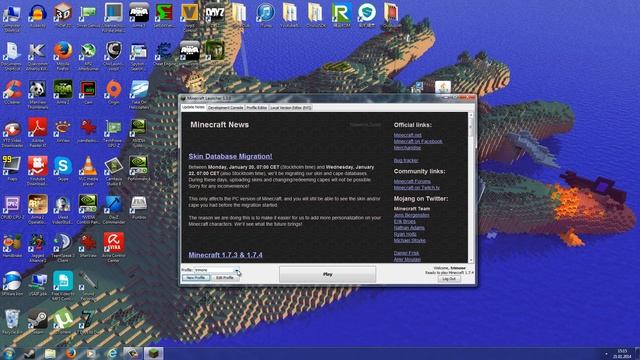Image resolution: width=640 pixels, height=360 pixels.
Task: Select the NVIDIA Control Panel desktop icon
Action: coord(88,209)
